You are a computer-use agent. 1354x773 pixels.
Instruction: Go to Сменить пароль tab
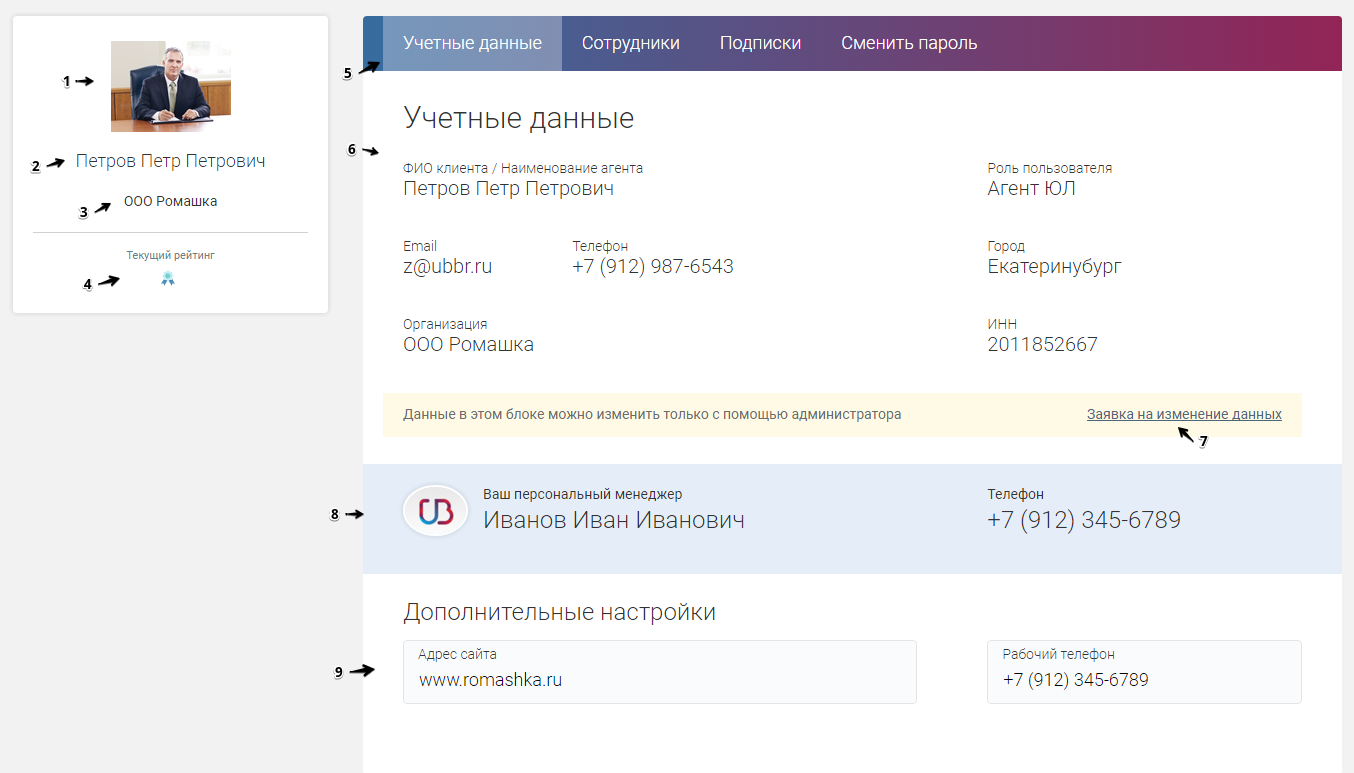tap(909, 43)
